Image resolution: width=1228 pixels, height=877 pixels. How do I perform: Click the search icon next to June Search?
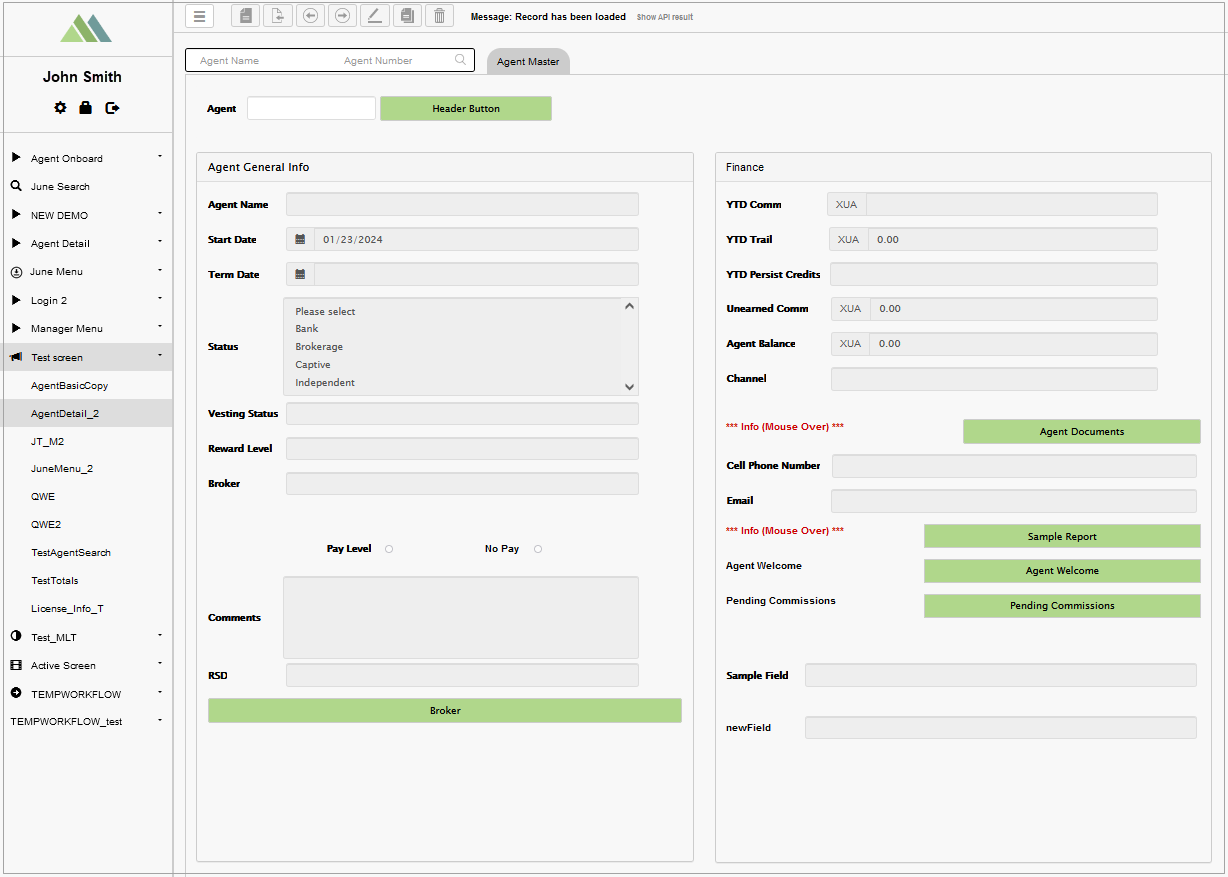16,186
